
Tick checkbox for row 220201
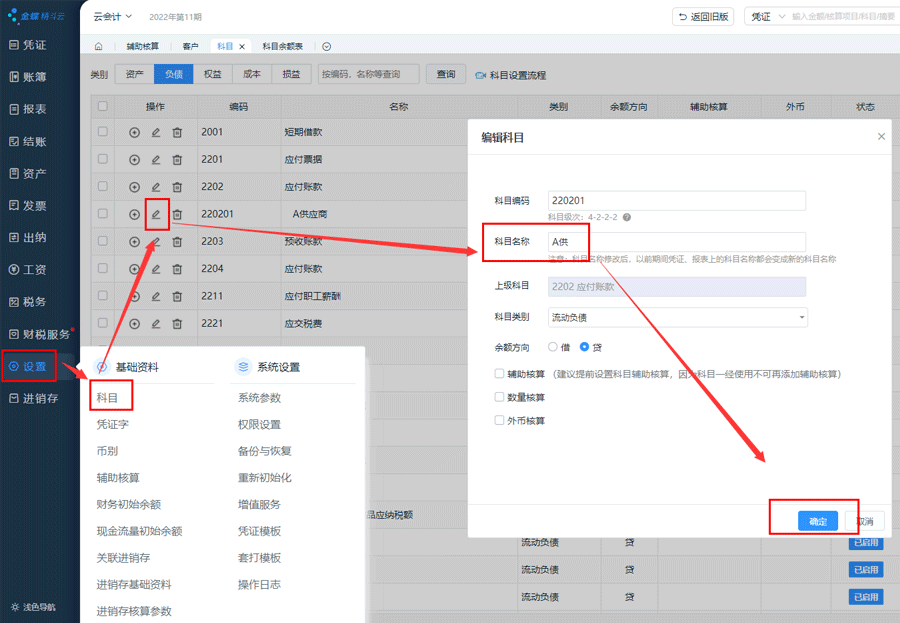click(x=103, y=213)
